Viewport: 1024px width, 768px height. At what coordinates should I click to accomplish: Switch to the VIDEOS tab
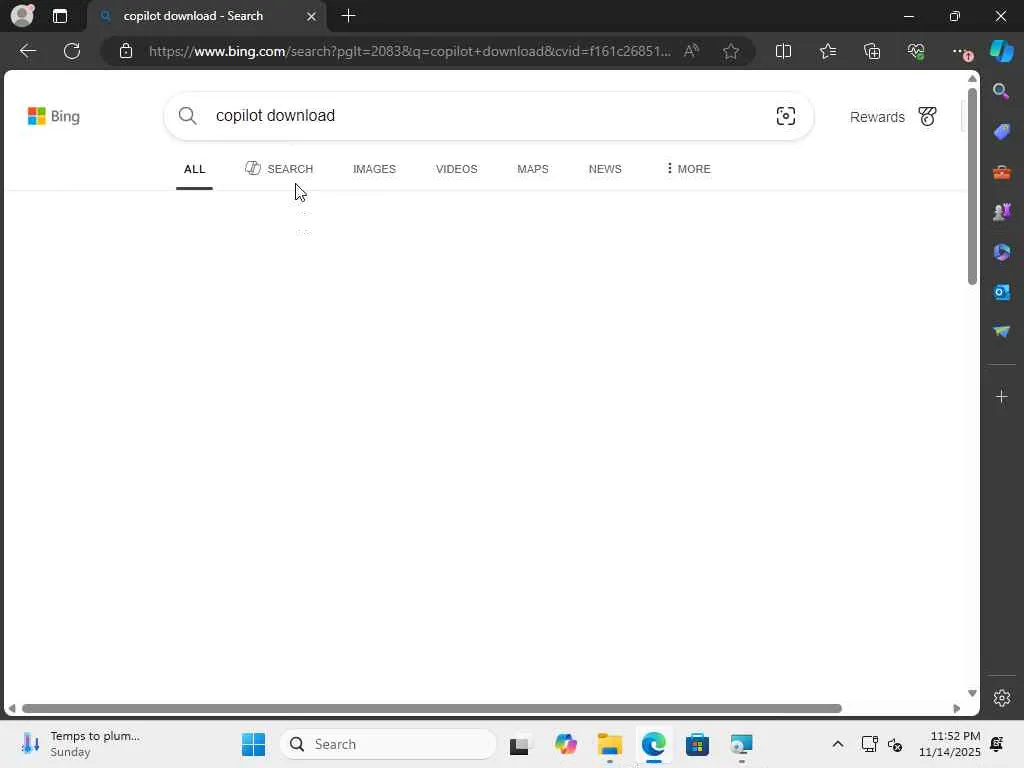point(456,169)
